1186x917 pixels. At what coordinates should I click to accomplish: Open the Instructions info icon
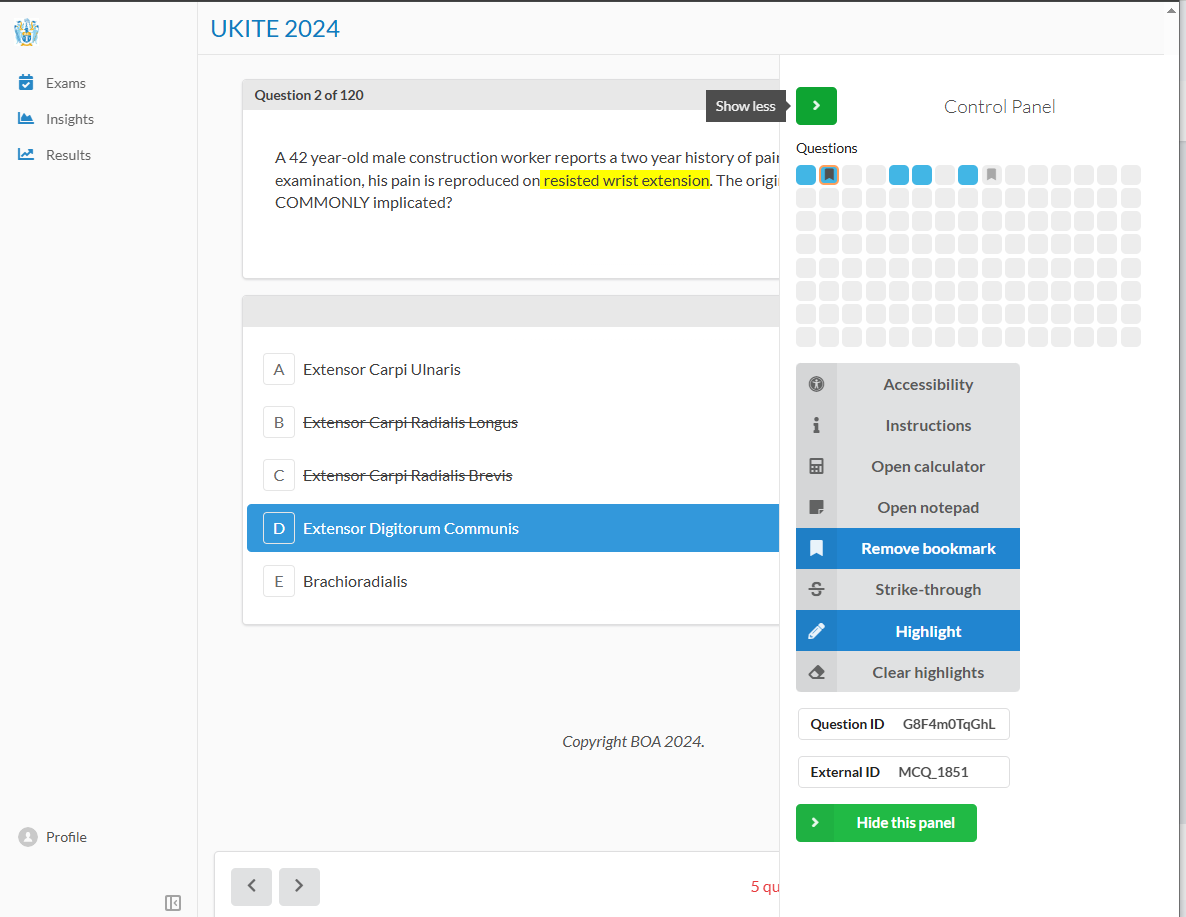point(816,425)
